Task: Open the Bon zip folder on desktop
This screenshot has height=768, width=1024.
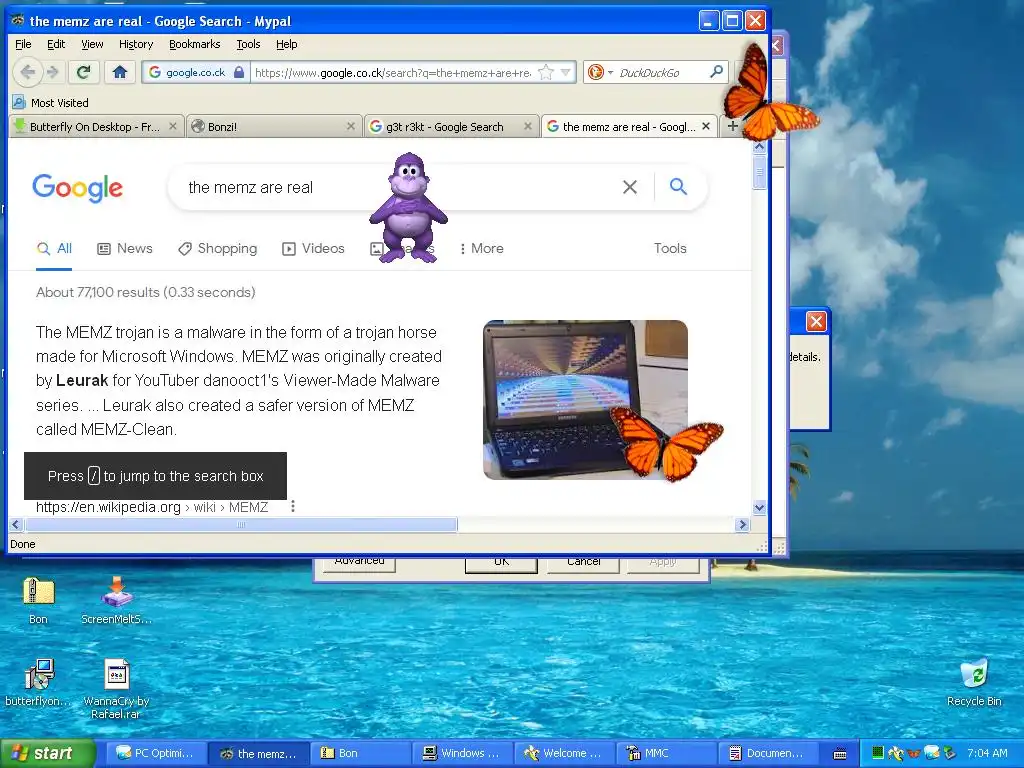Action: point(39,600)
